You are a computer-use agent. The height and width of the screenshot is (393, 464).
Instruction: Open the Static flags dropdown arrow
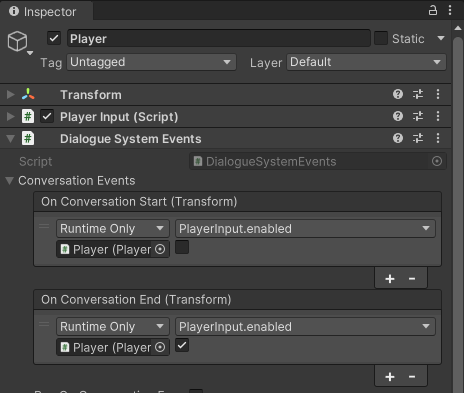pyautogui.click(x=441, y=38)
